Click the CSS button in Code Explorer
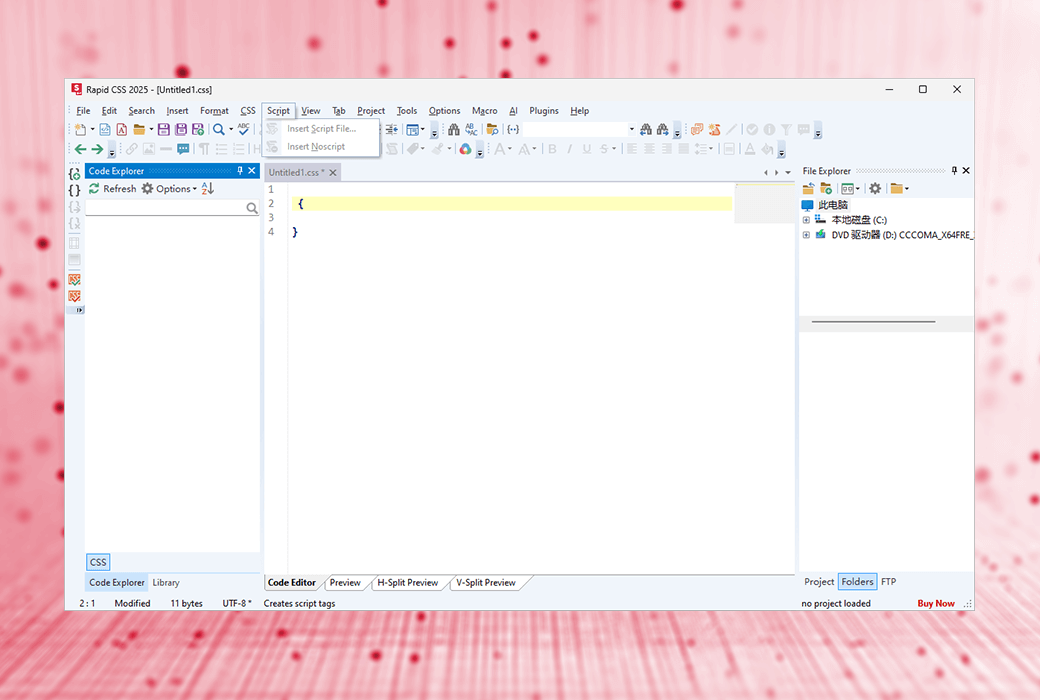 (x=98, y=562)
